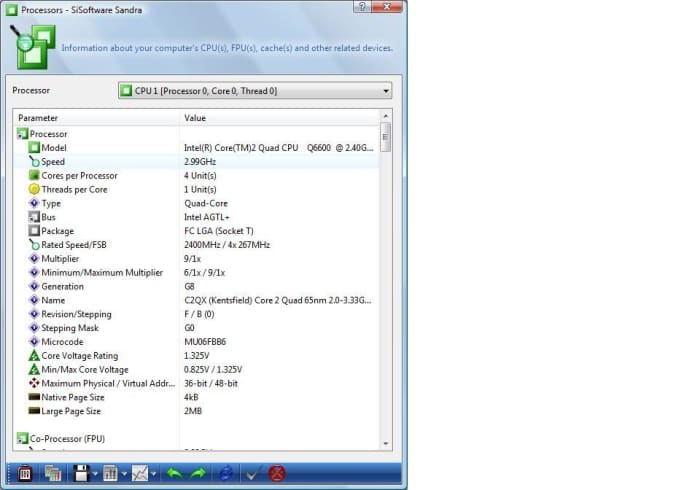Click the Core Voltage Rating icon
Viewport: 700px width, 490px height.
tap(34, 356)
